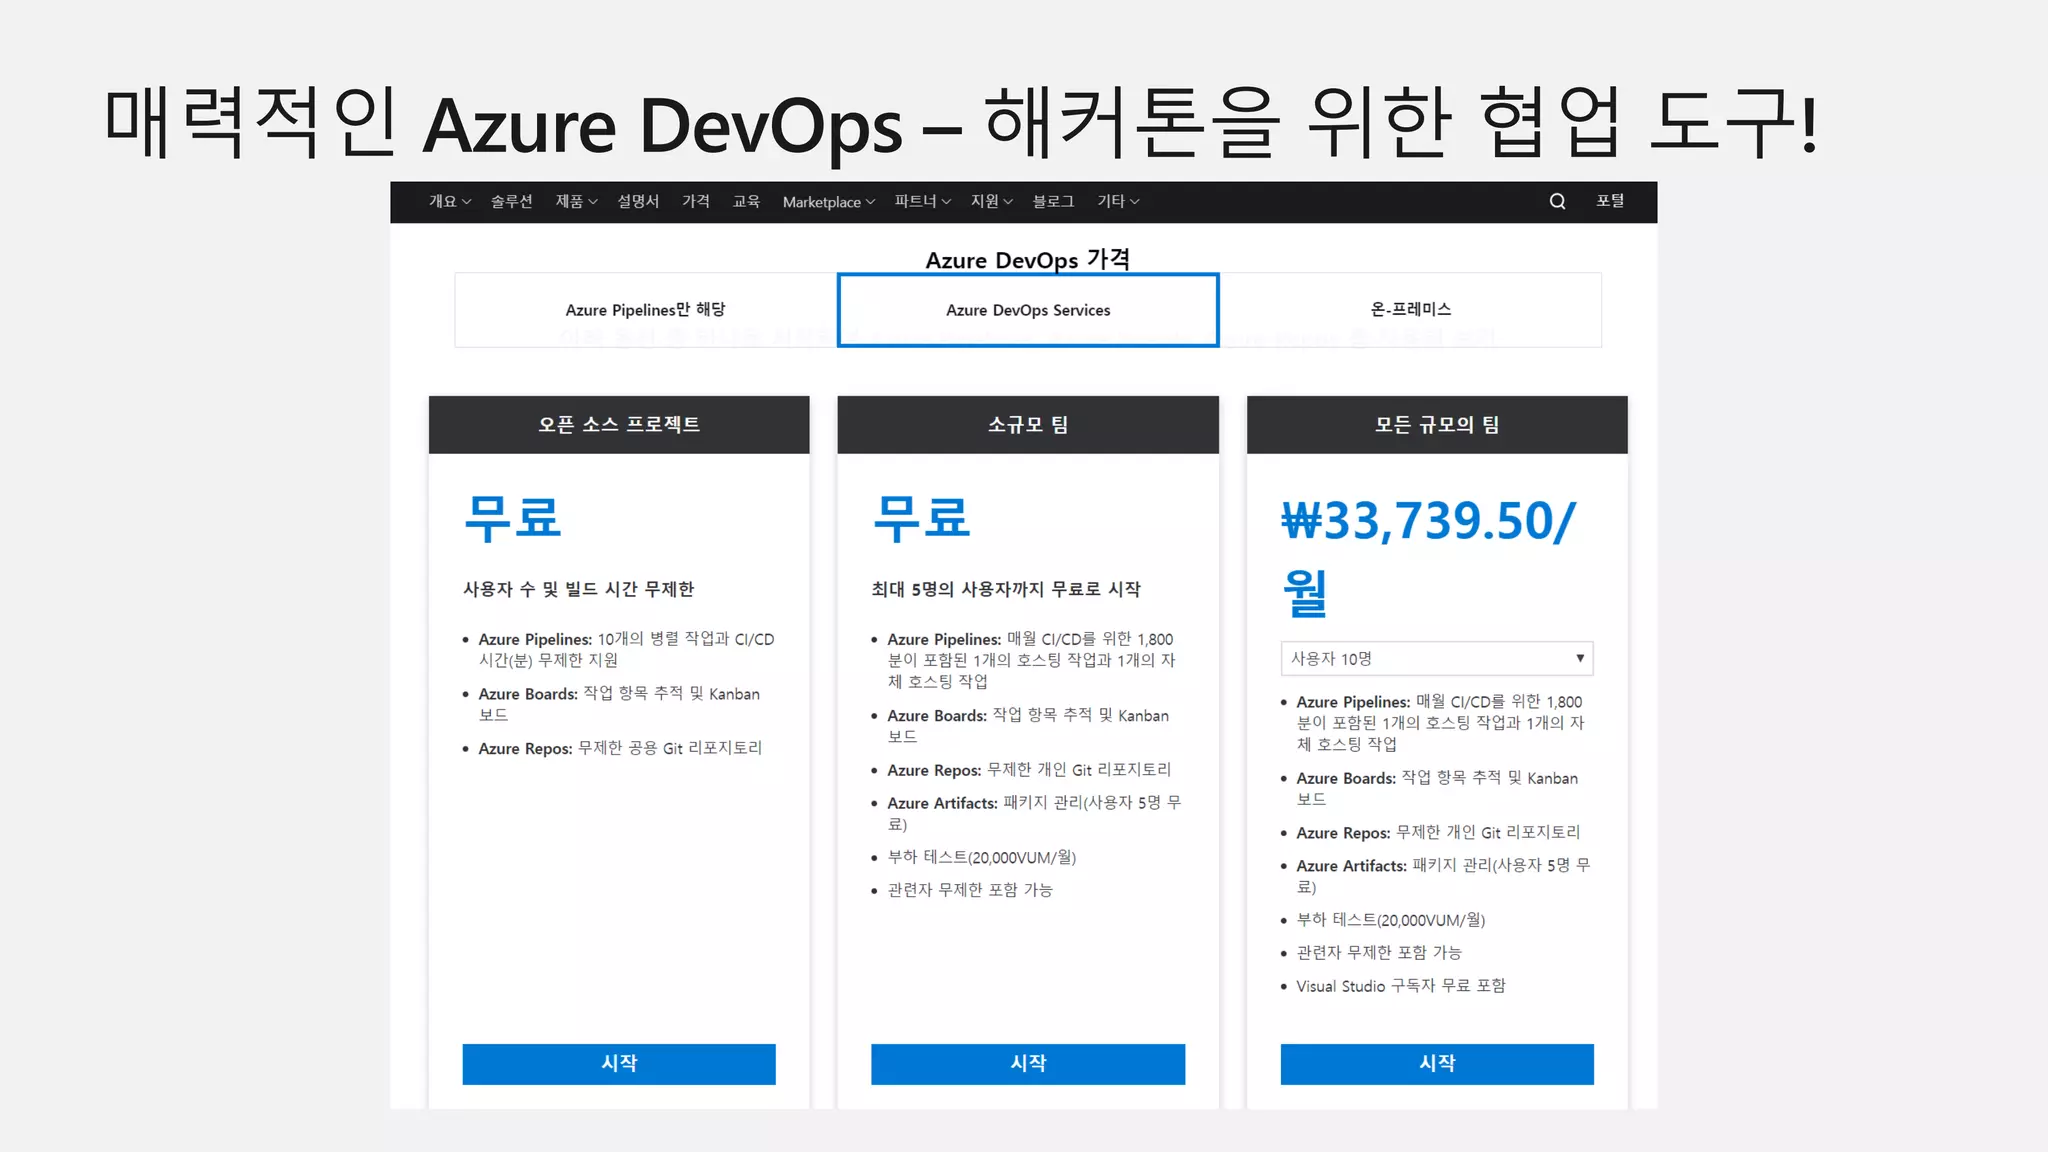This screenshot has height=1152, width=2048.
Task: Click the search magnifier icon
Action: click(1557, 201)
